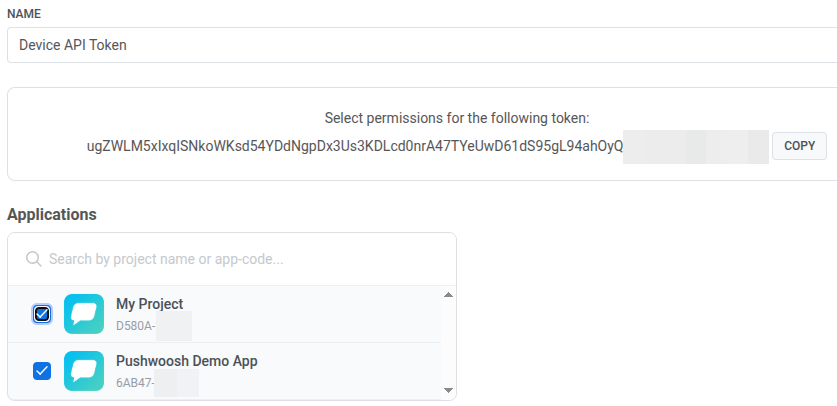
Task: Click the applications list scrollbar track
Action: (x=448, y=343)
